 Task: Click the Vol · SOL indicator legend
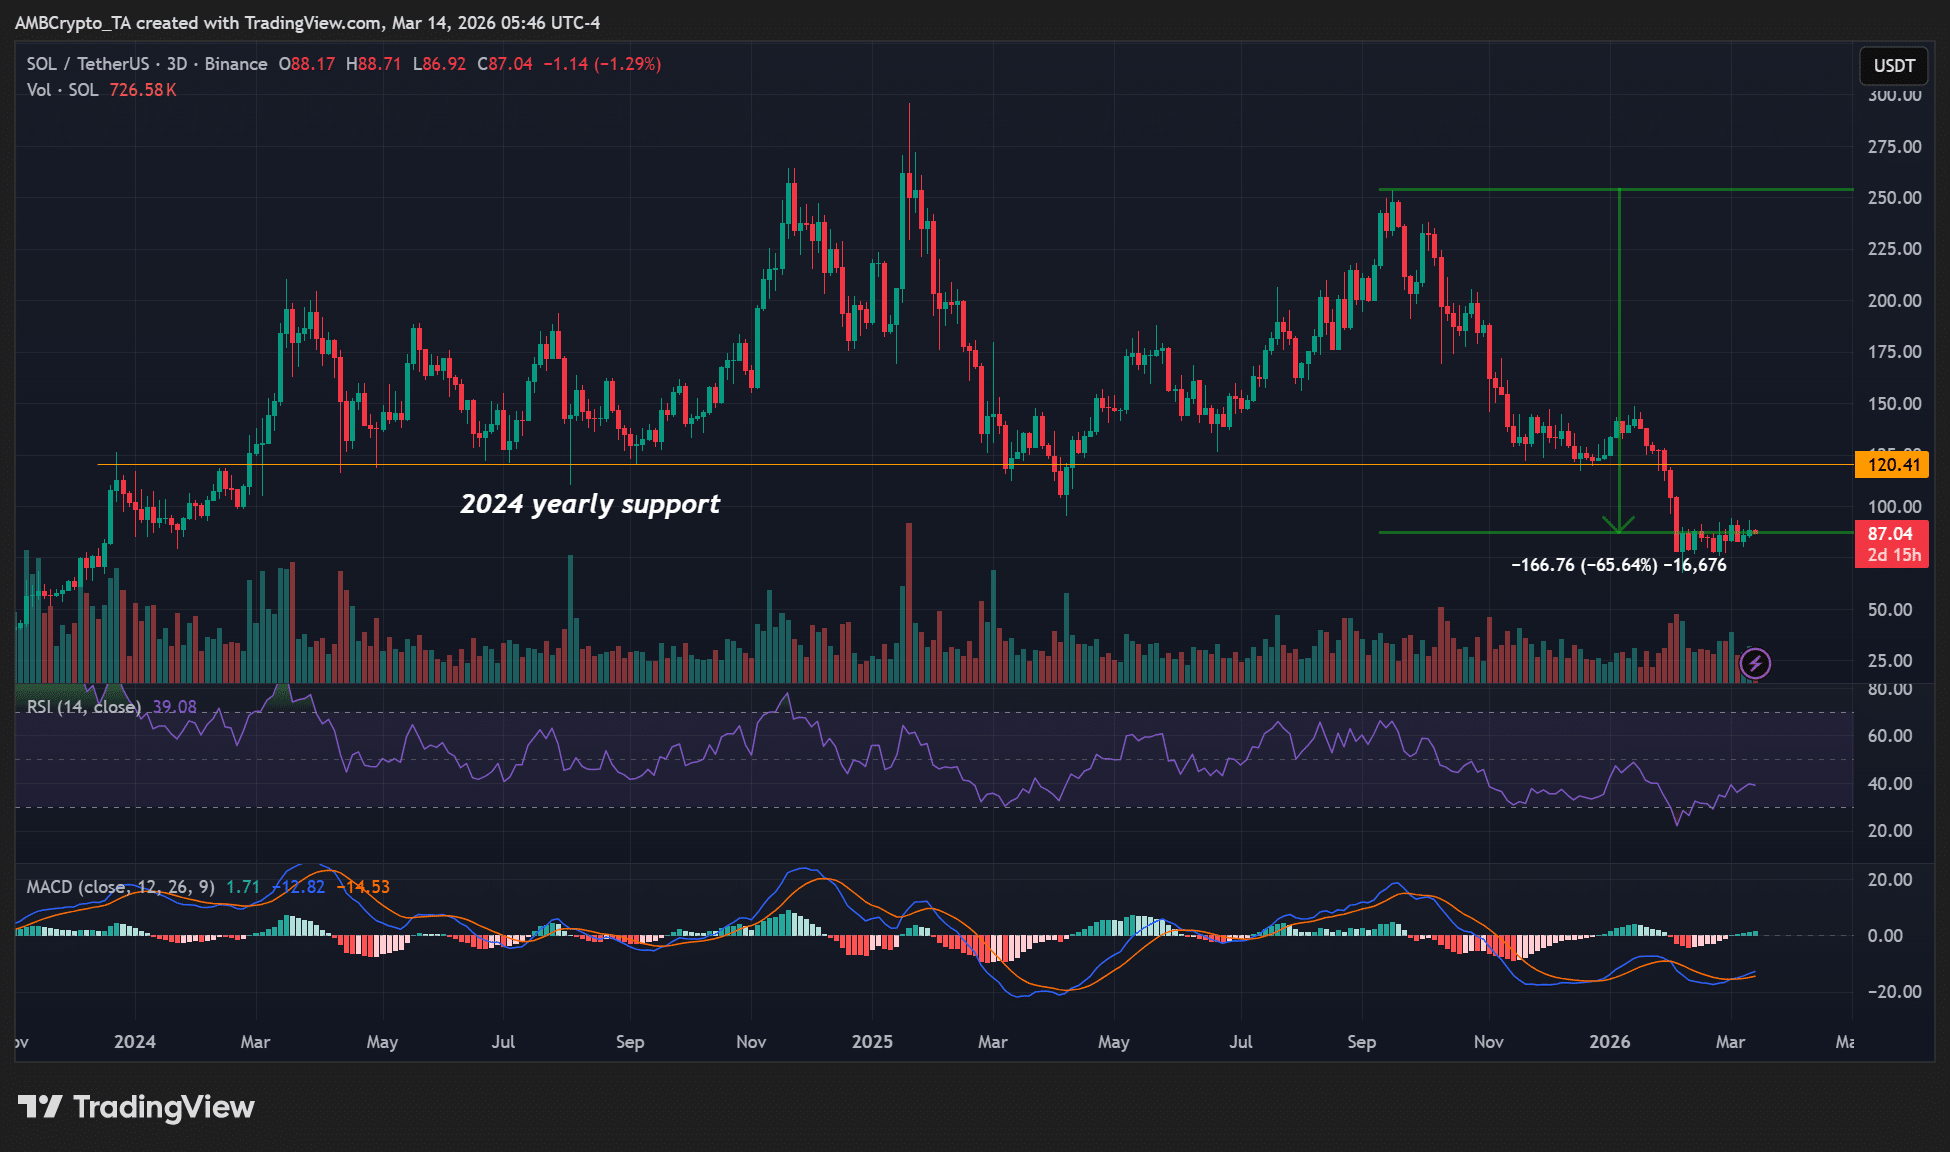[62, 90]
